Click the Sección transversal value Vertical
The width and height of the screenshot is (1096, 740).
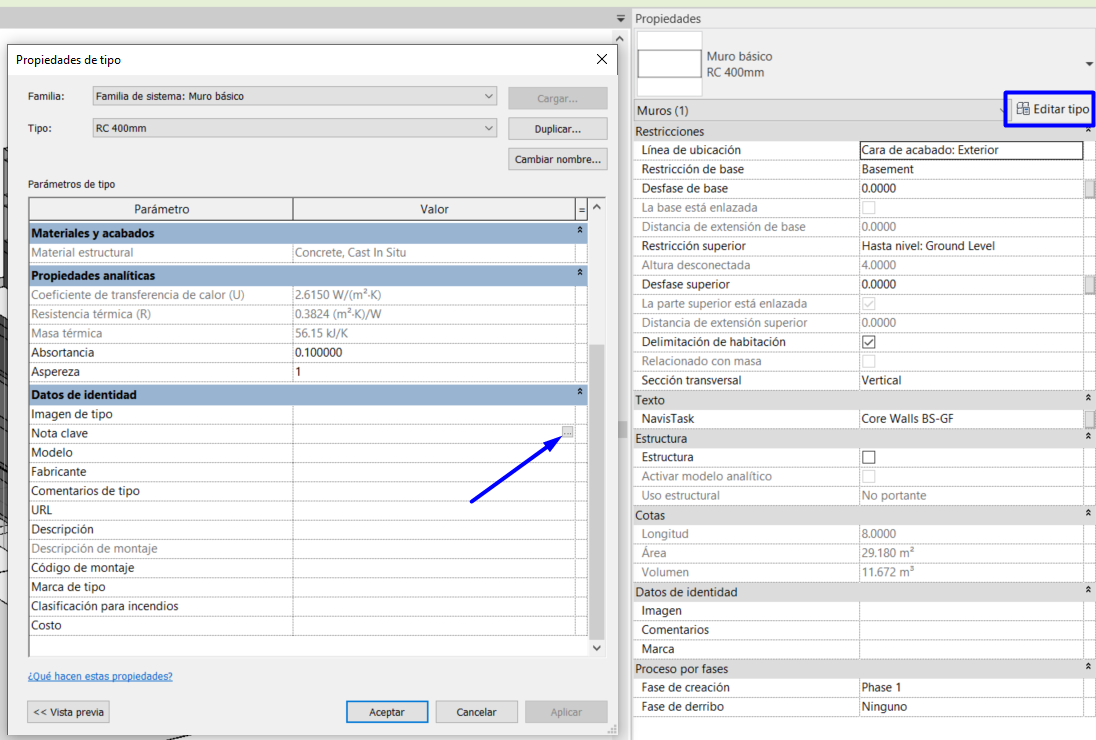click(x=971, y=380)
